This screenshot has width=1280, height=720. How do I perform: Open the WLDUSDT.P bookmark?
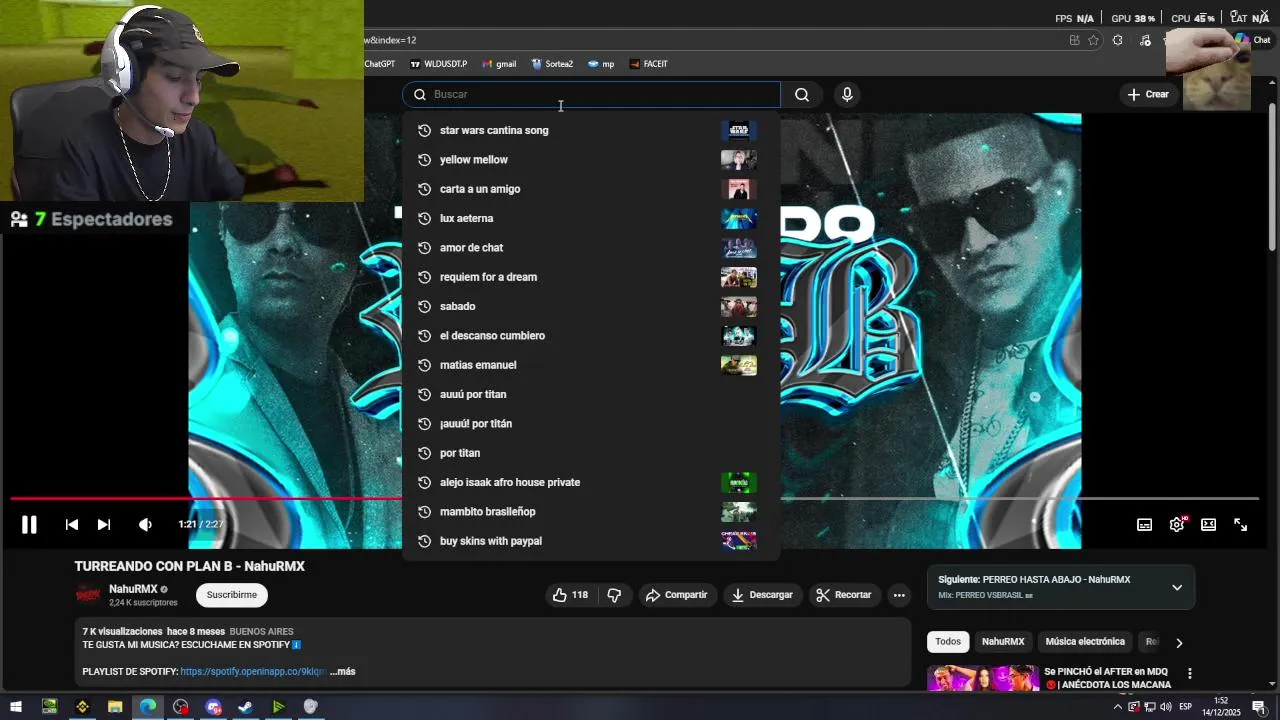click(439, 64)
